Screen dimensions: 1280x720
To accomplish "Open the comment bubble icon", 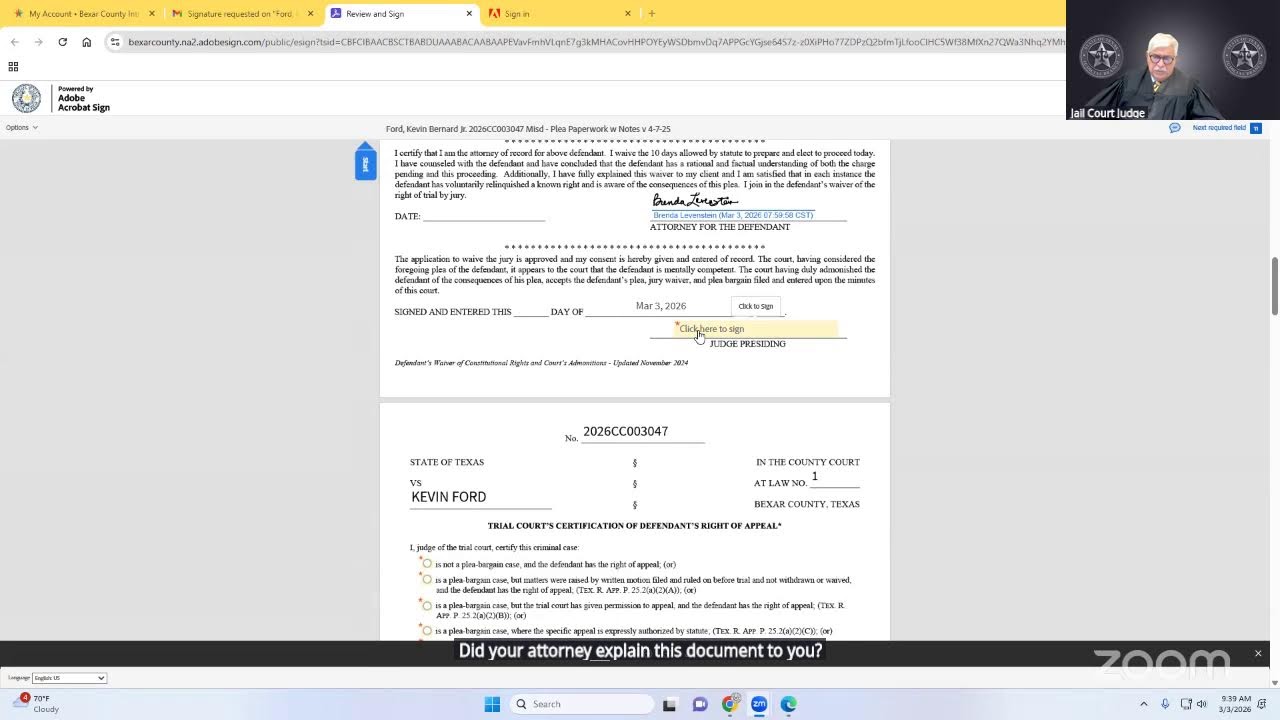I will coord(1174,128).
